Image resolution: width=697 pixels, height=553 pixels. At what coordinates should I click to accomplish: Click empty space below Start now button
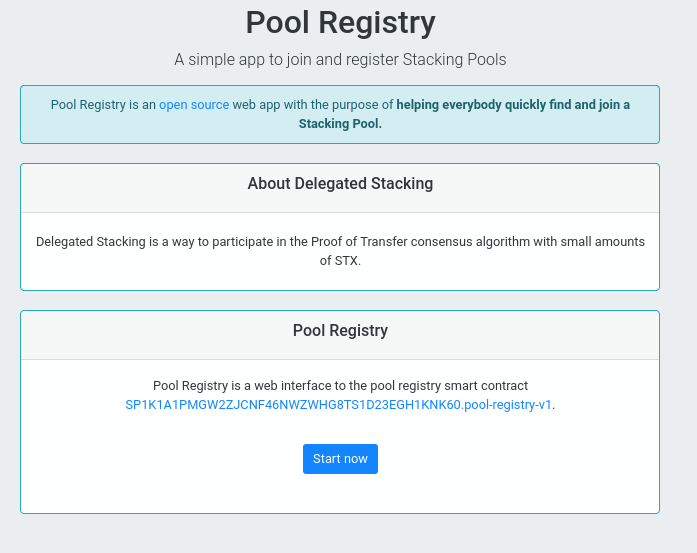click(340, 493)
